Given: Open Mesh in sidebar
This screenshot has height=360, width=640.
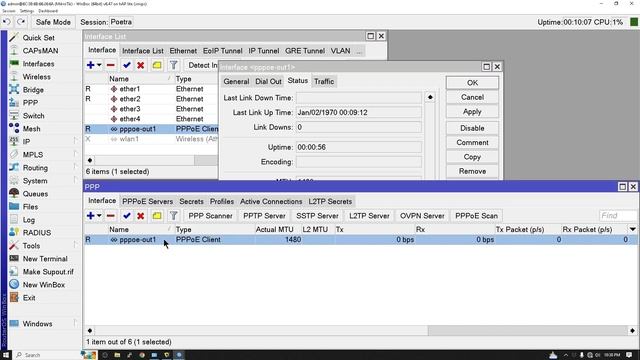Looking at the screenshot, I should [31, 129].
